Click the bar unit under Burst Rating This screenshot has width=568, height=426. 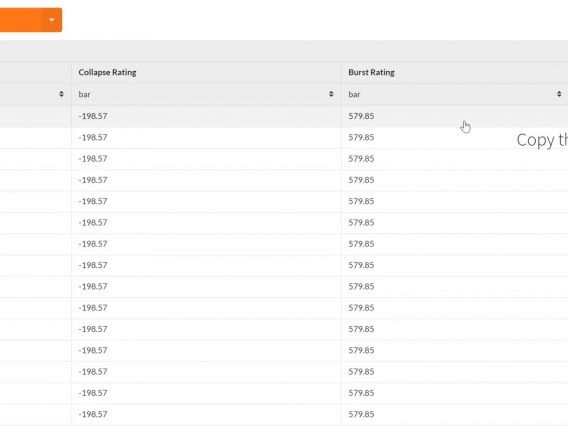pyautogui.click(x=354, y=94)
